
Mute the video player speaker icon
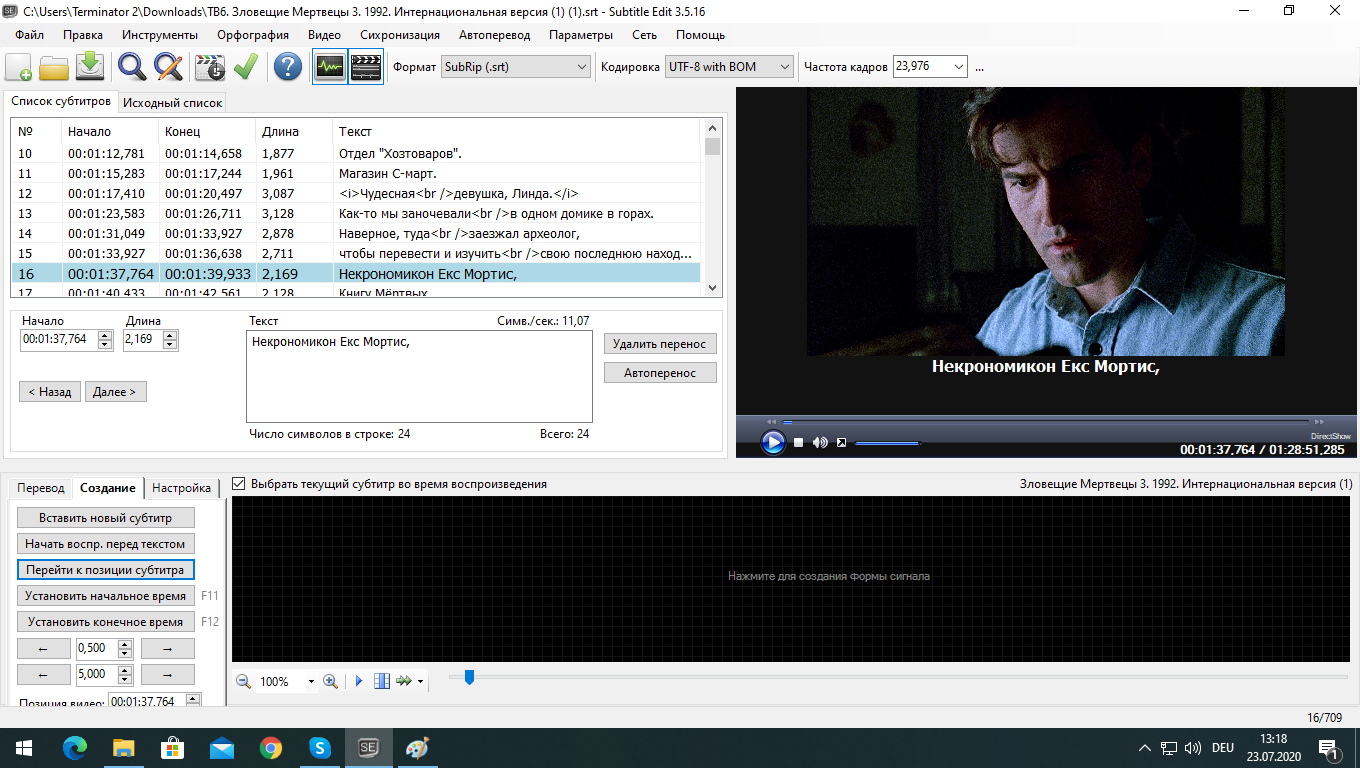[x=820, y=442]
